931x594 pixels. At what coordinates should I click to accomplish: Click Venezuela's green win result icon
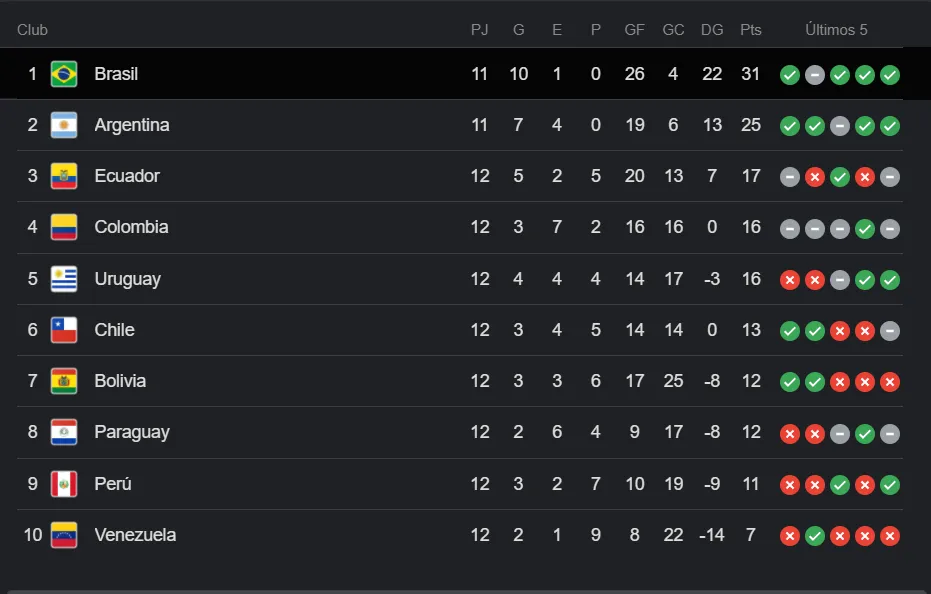[815, 536]
